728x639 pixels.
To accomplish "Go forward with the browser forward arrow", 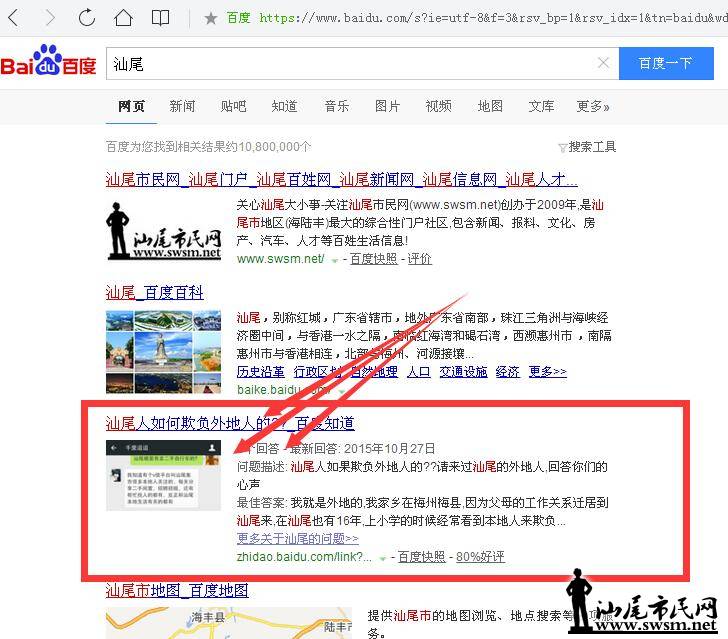I will pyautogui.click(x=50, y=18).
